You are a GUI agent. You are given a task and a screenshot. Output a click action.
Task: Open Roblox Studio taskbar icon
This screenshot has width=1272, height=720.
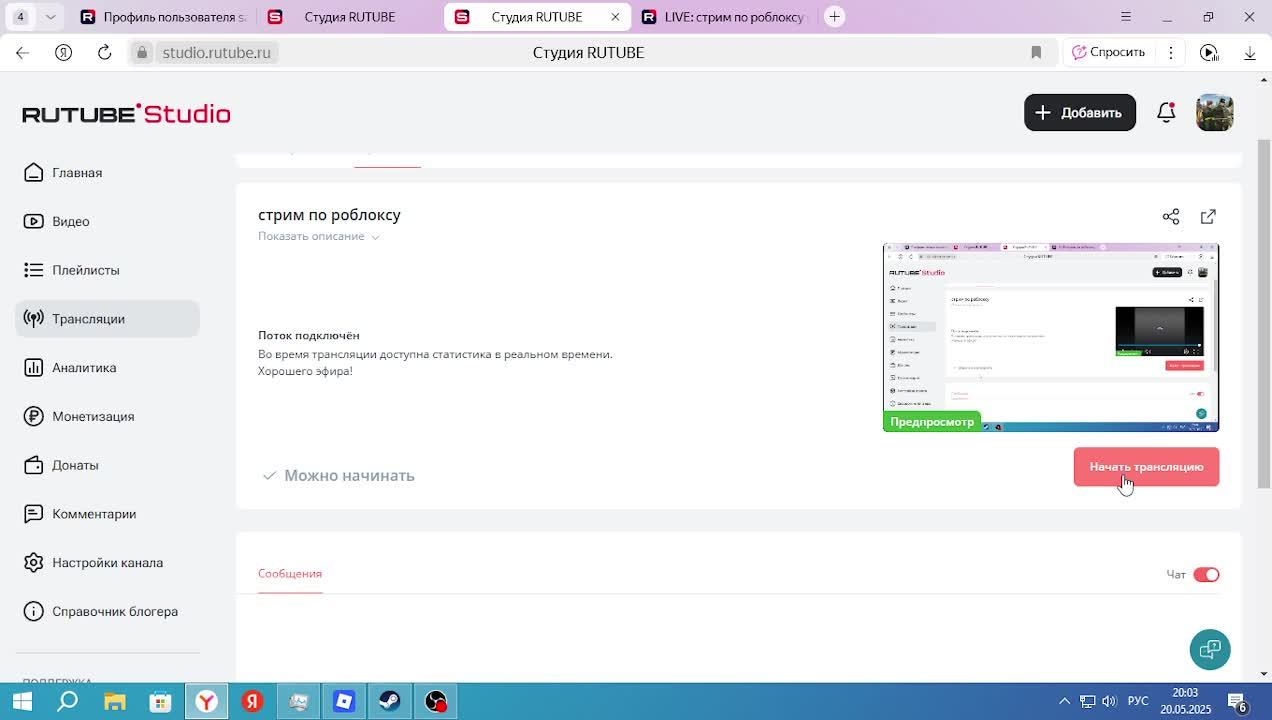pyautogui.click(x=344, y=702)
